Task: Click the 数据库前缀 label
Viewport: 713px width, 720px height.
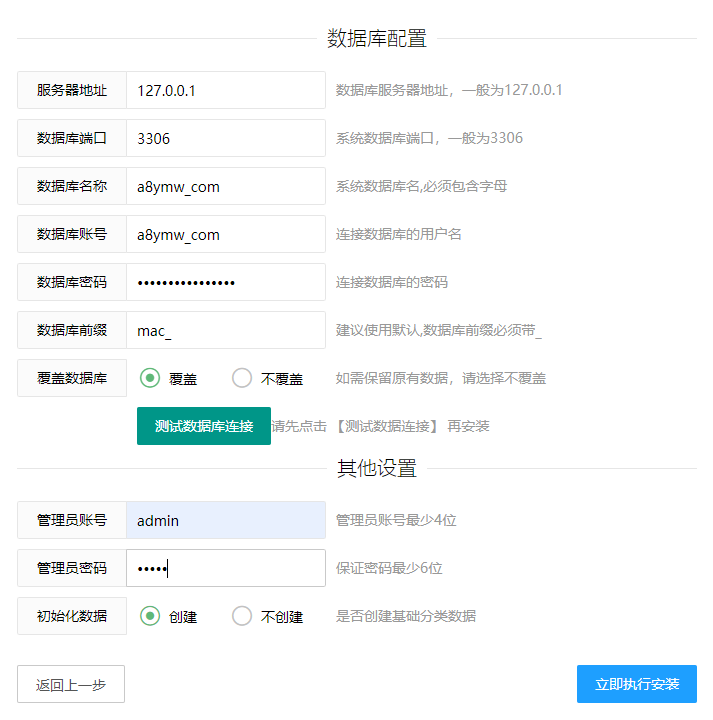Action: coord(72,330)
